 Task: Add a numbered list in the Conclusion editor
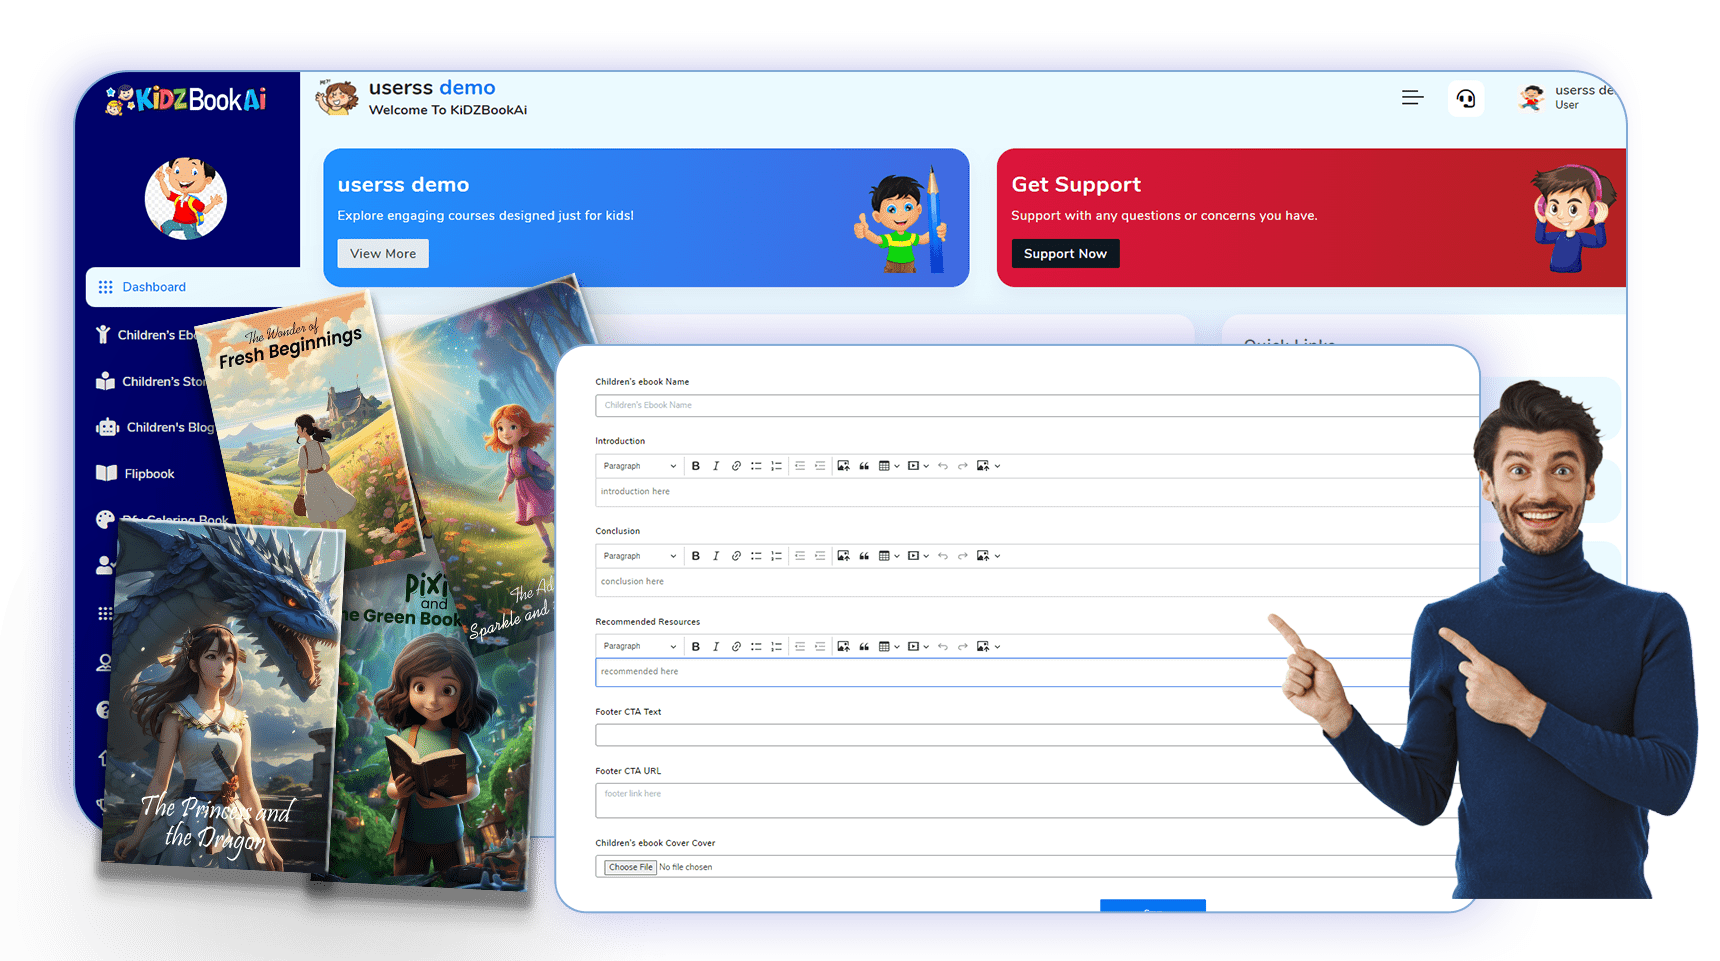coord(776,556)
